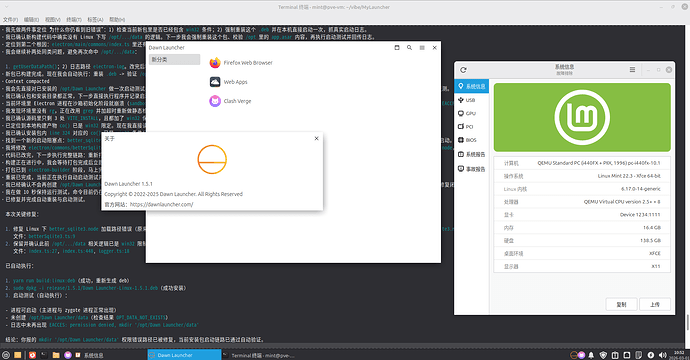The height and width of the screenshot is (360, 690).
Task: Click the 上传 button in system info
Action: [x=655, y=304]
